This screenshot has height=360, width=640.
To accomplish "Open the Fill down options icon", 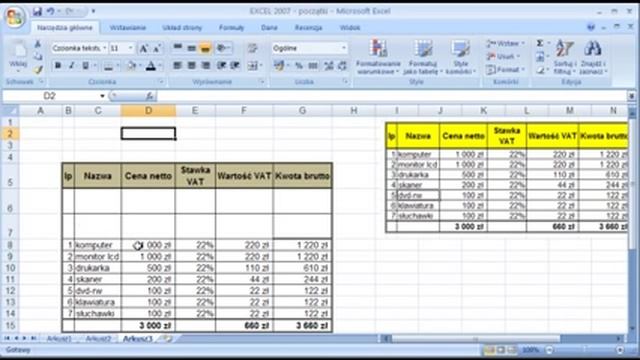I will coord(540,57).
